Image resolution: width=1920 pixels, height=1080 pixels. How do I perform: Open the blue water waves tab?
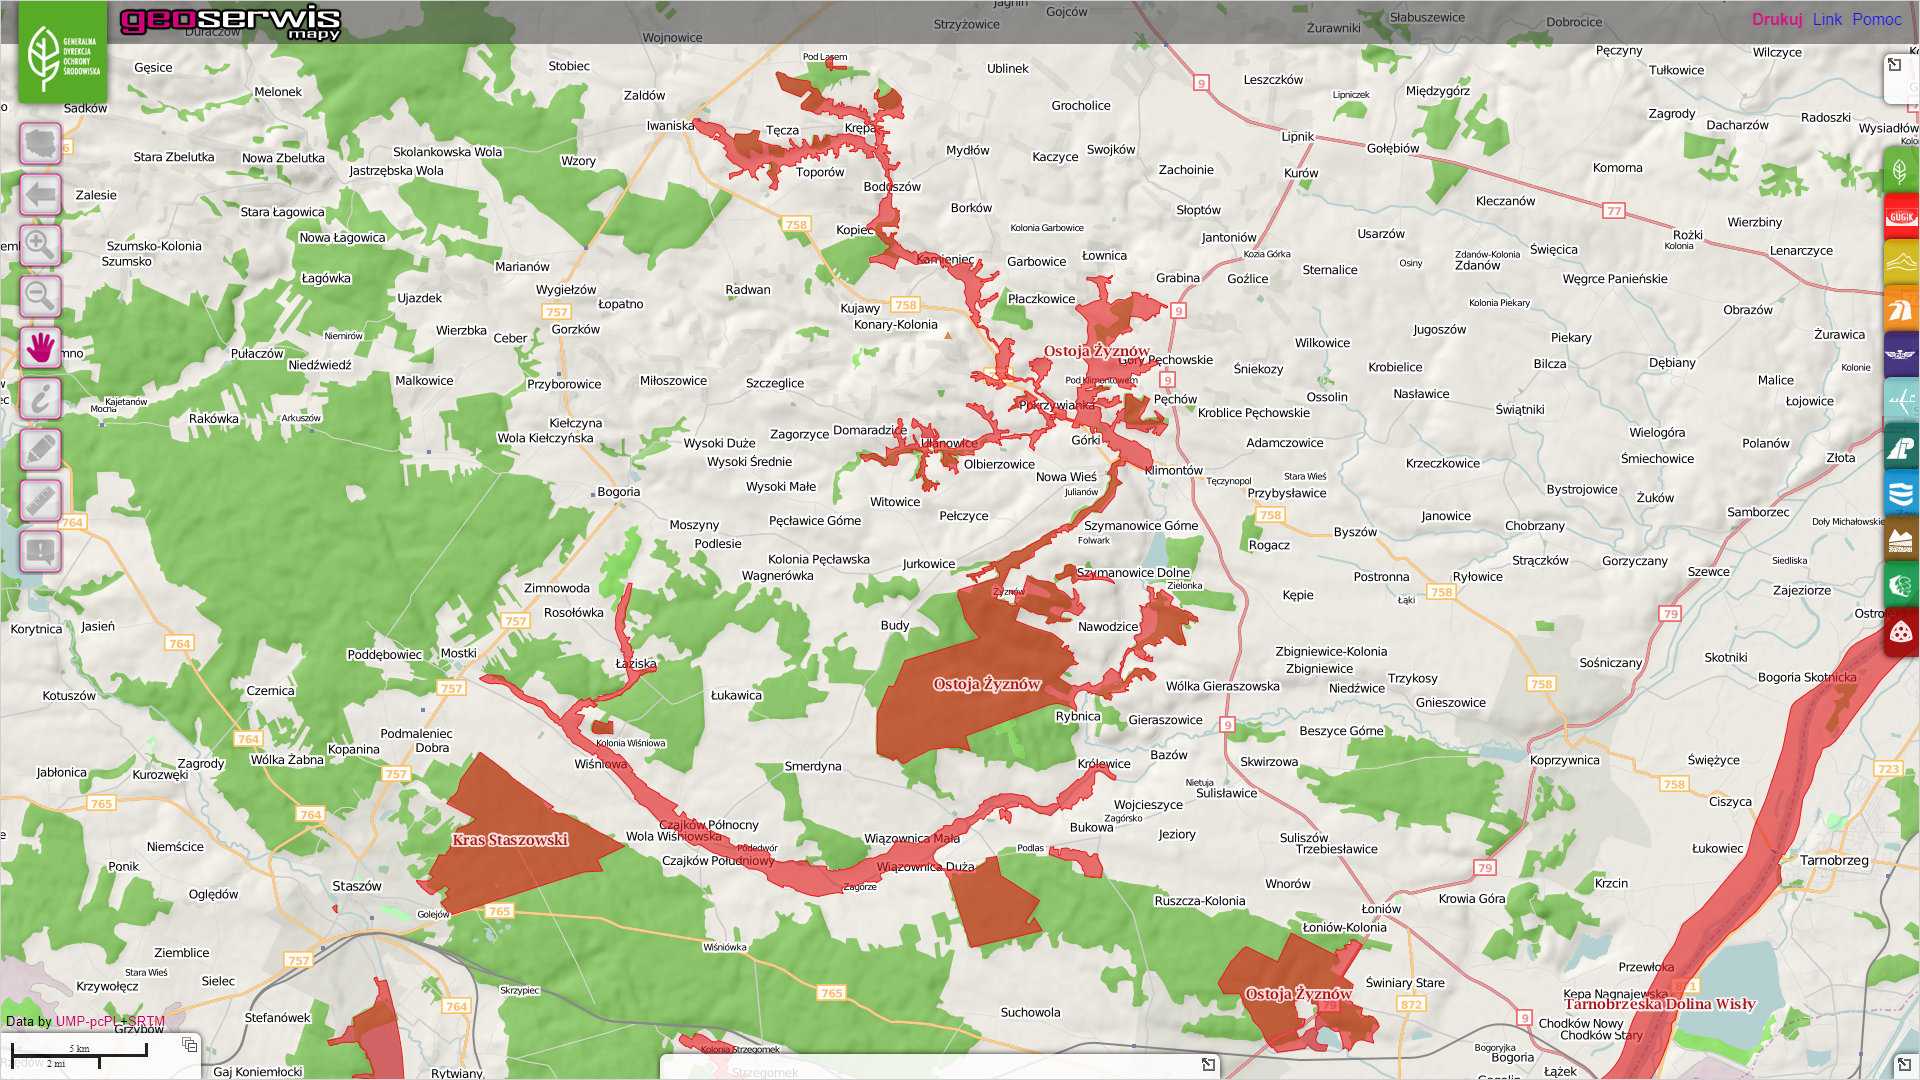(1901, 493)
